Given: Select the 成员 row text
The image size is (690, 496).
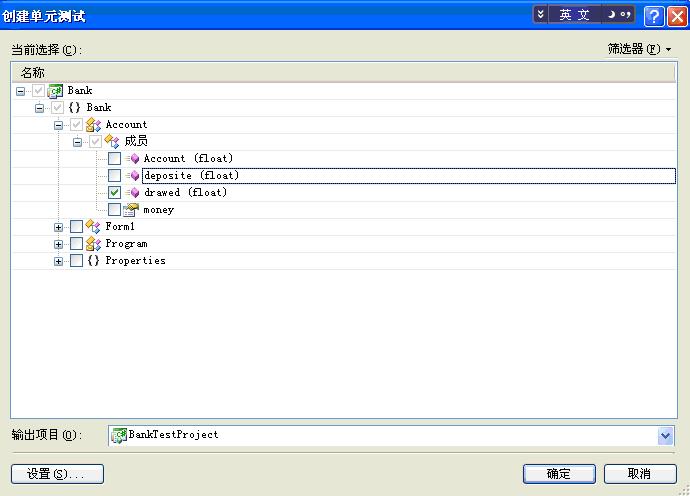Looking at the screenshot, I should (136, 141).
